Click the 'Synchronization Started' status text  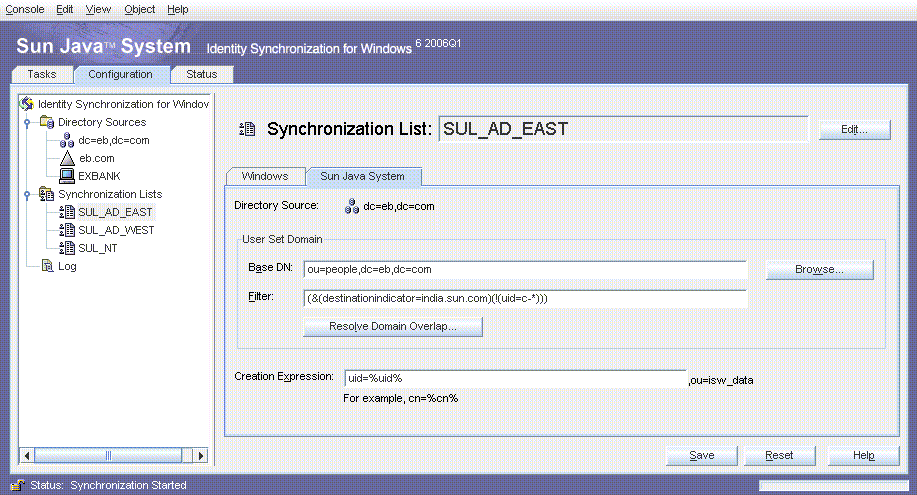[129, 485]
